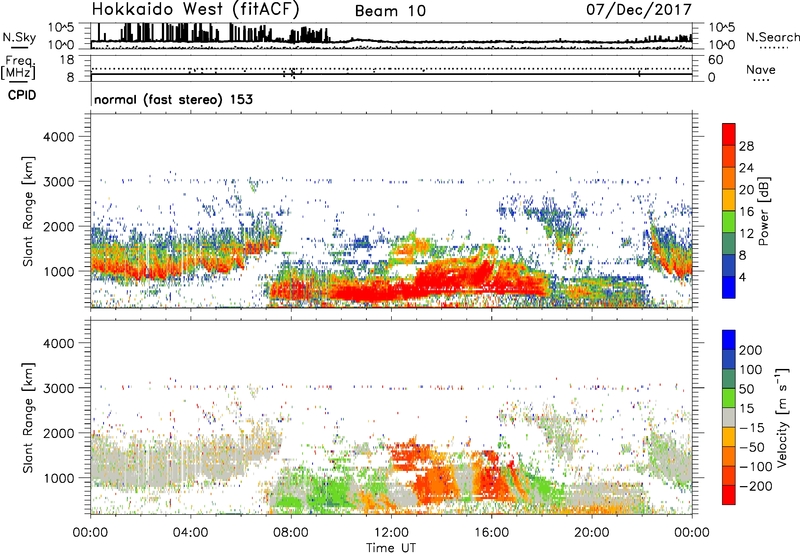The height and width of the screenshot is (554, 800).
Task: Click the 'Beam 10' label
Action: tap(390, 11)
